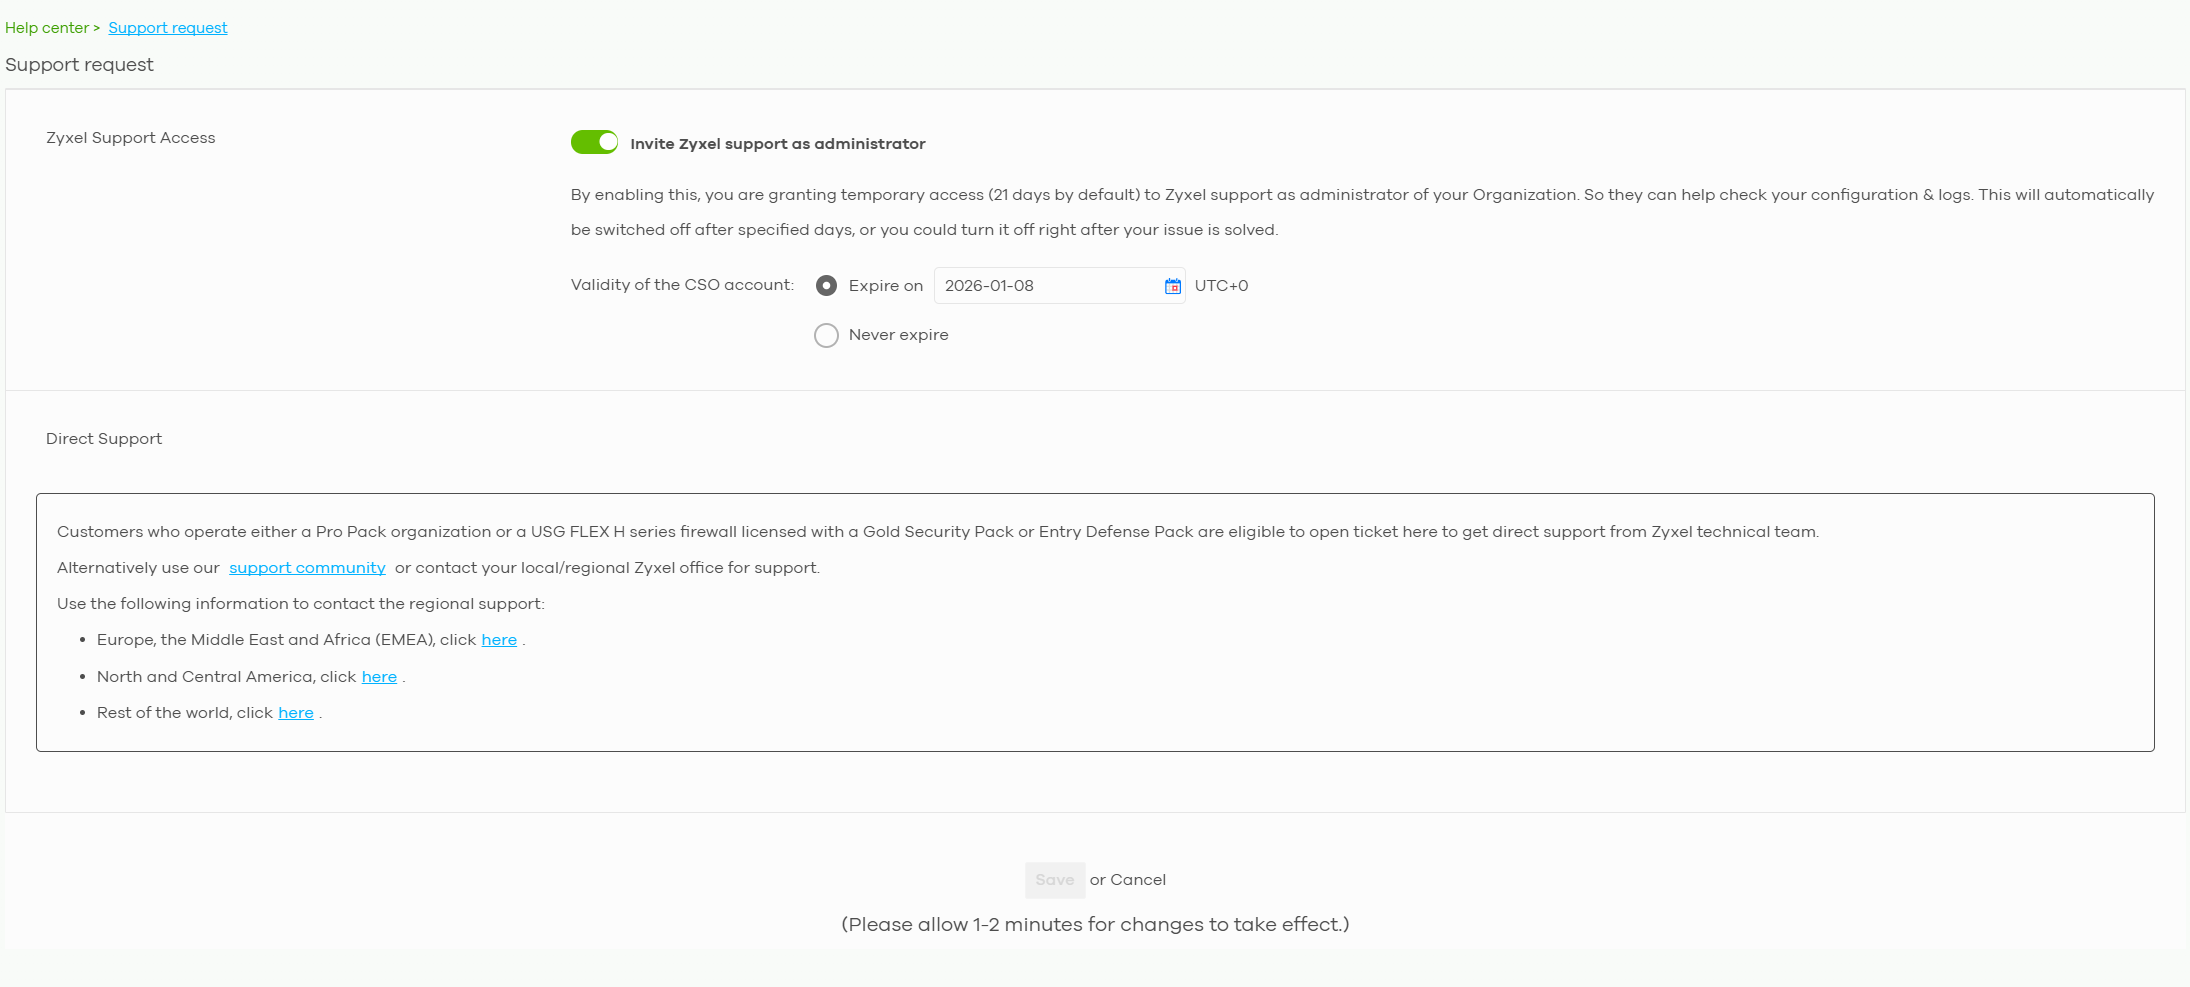Open the calendar date picker icon

pyautogui.click(x=1172, y=286)
